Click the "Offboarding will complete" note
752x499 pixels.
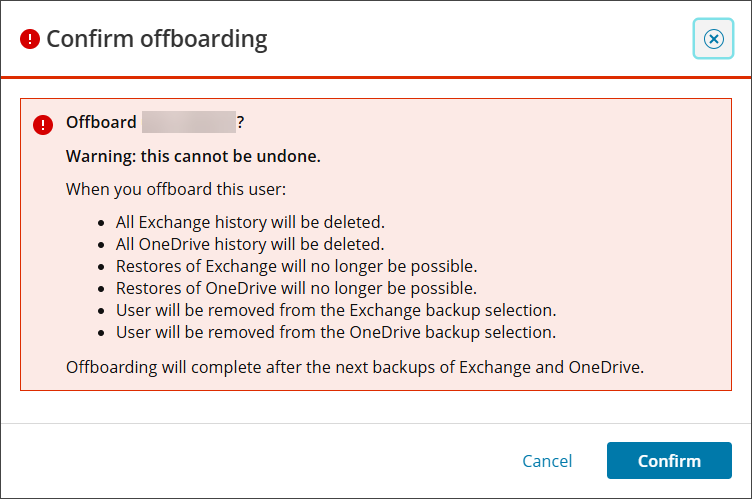(x=354, y=366)
